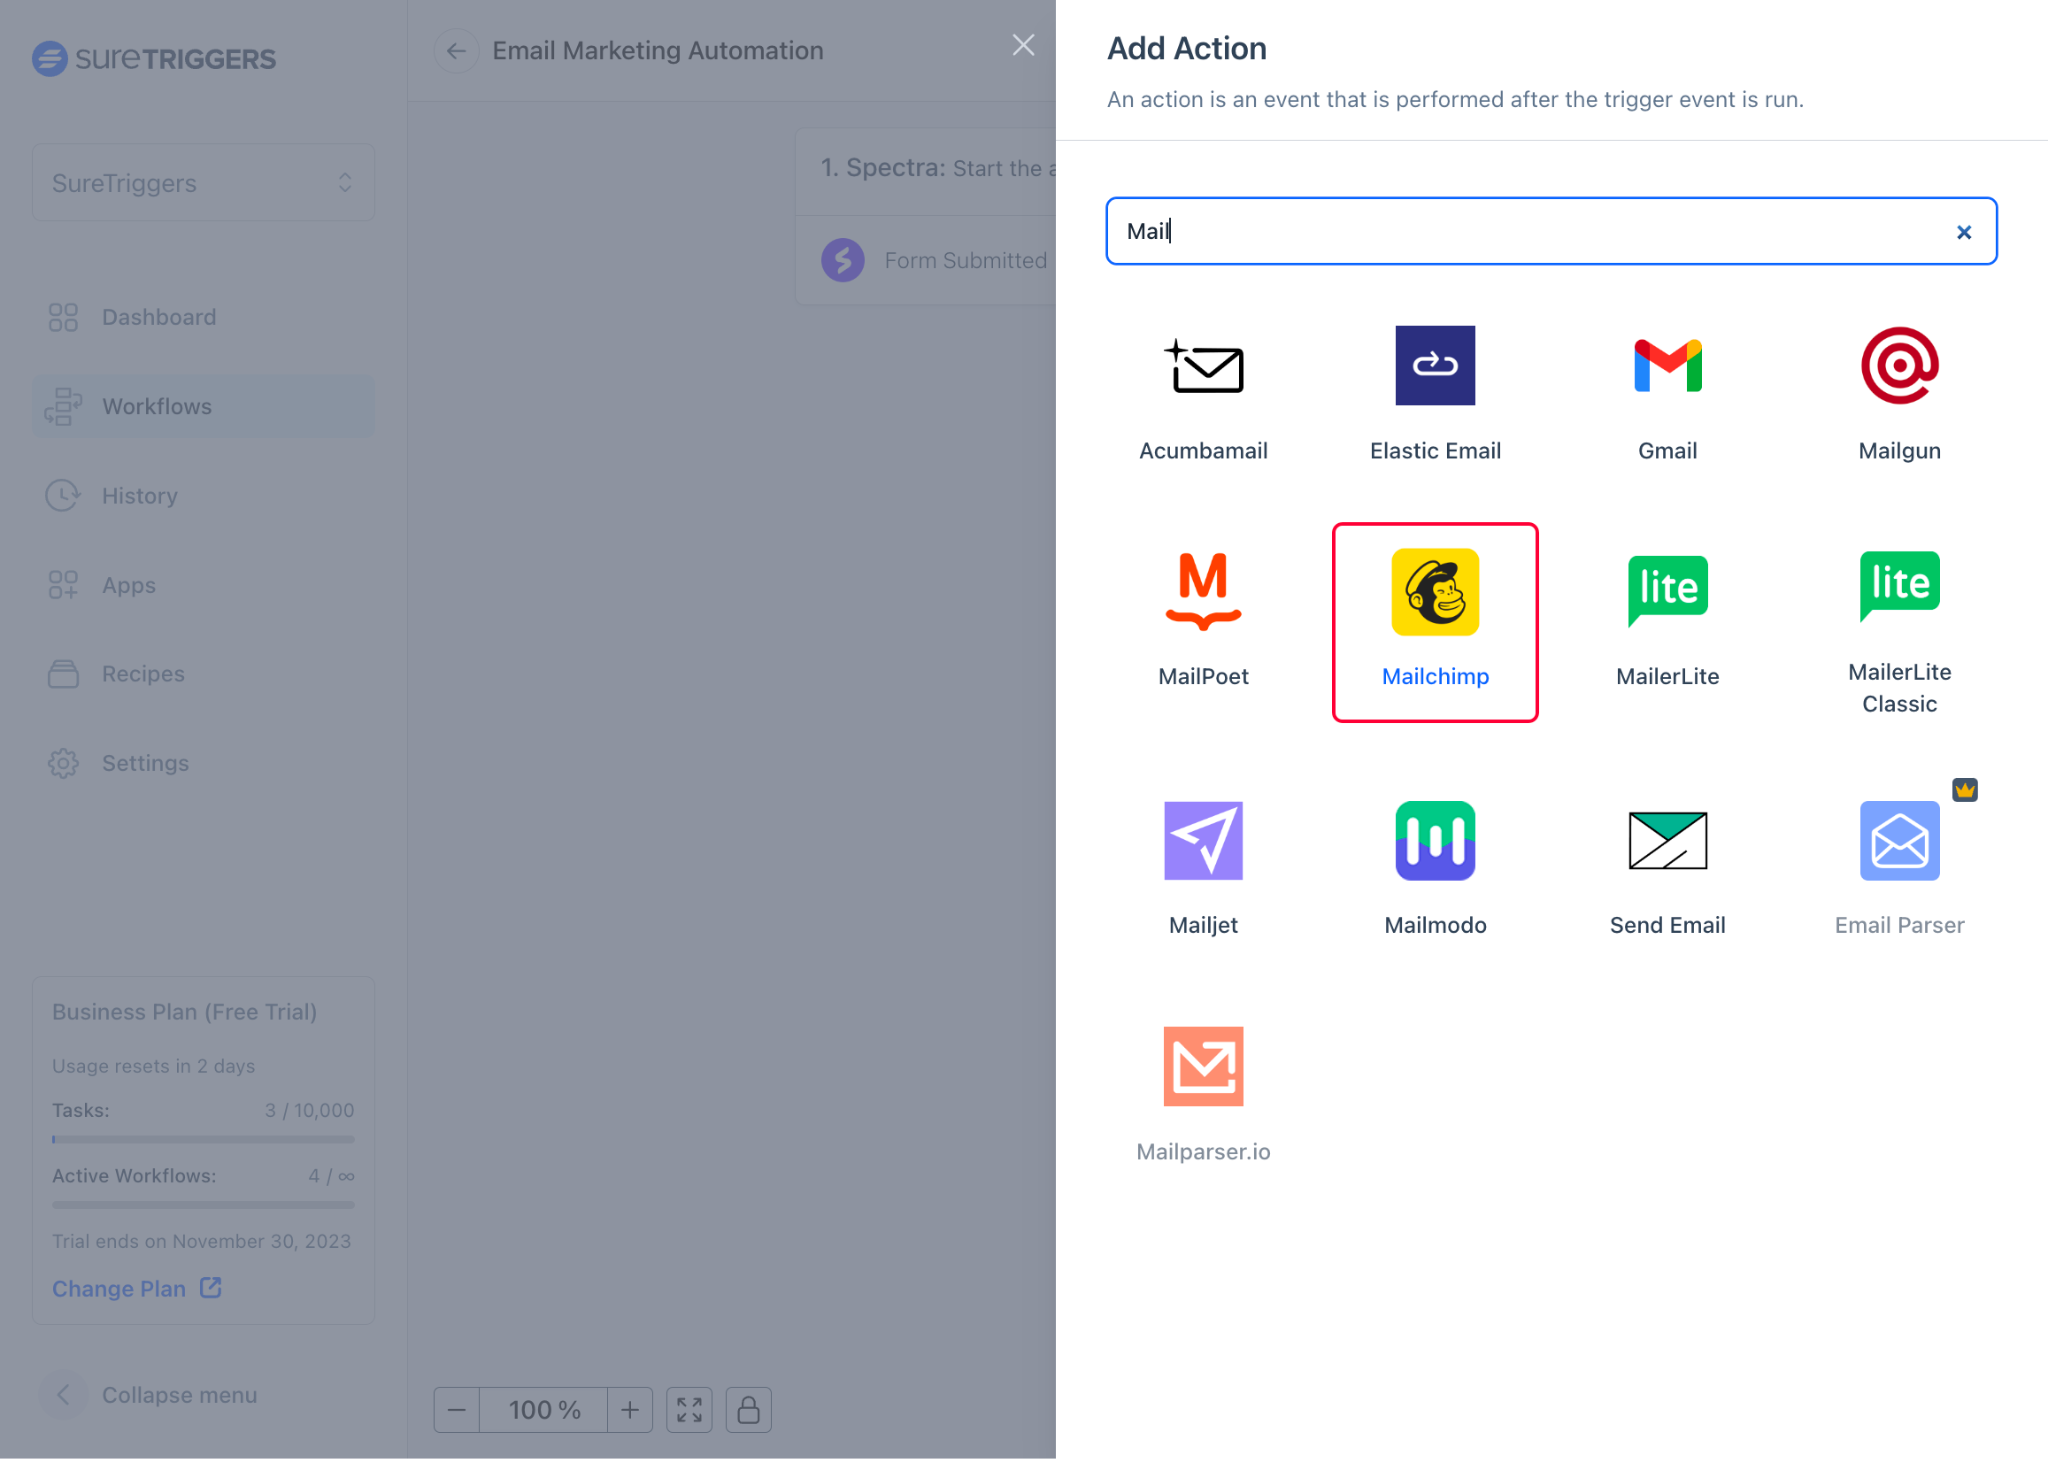Clear the Mail search query
This screenshot has width=2048, height=1459.
pos(1963,231)
